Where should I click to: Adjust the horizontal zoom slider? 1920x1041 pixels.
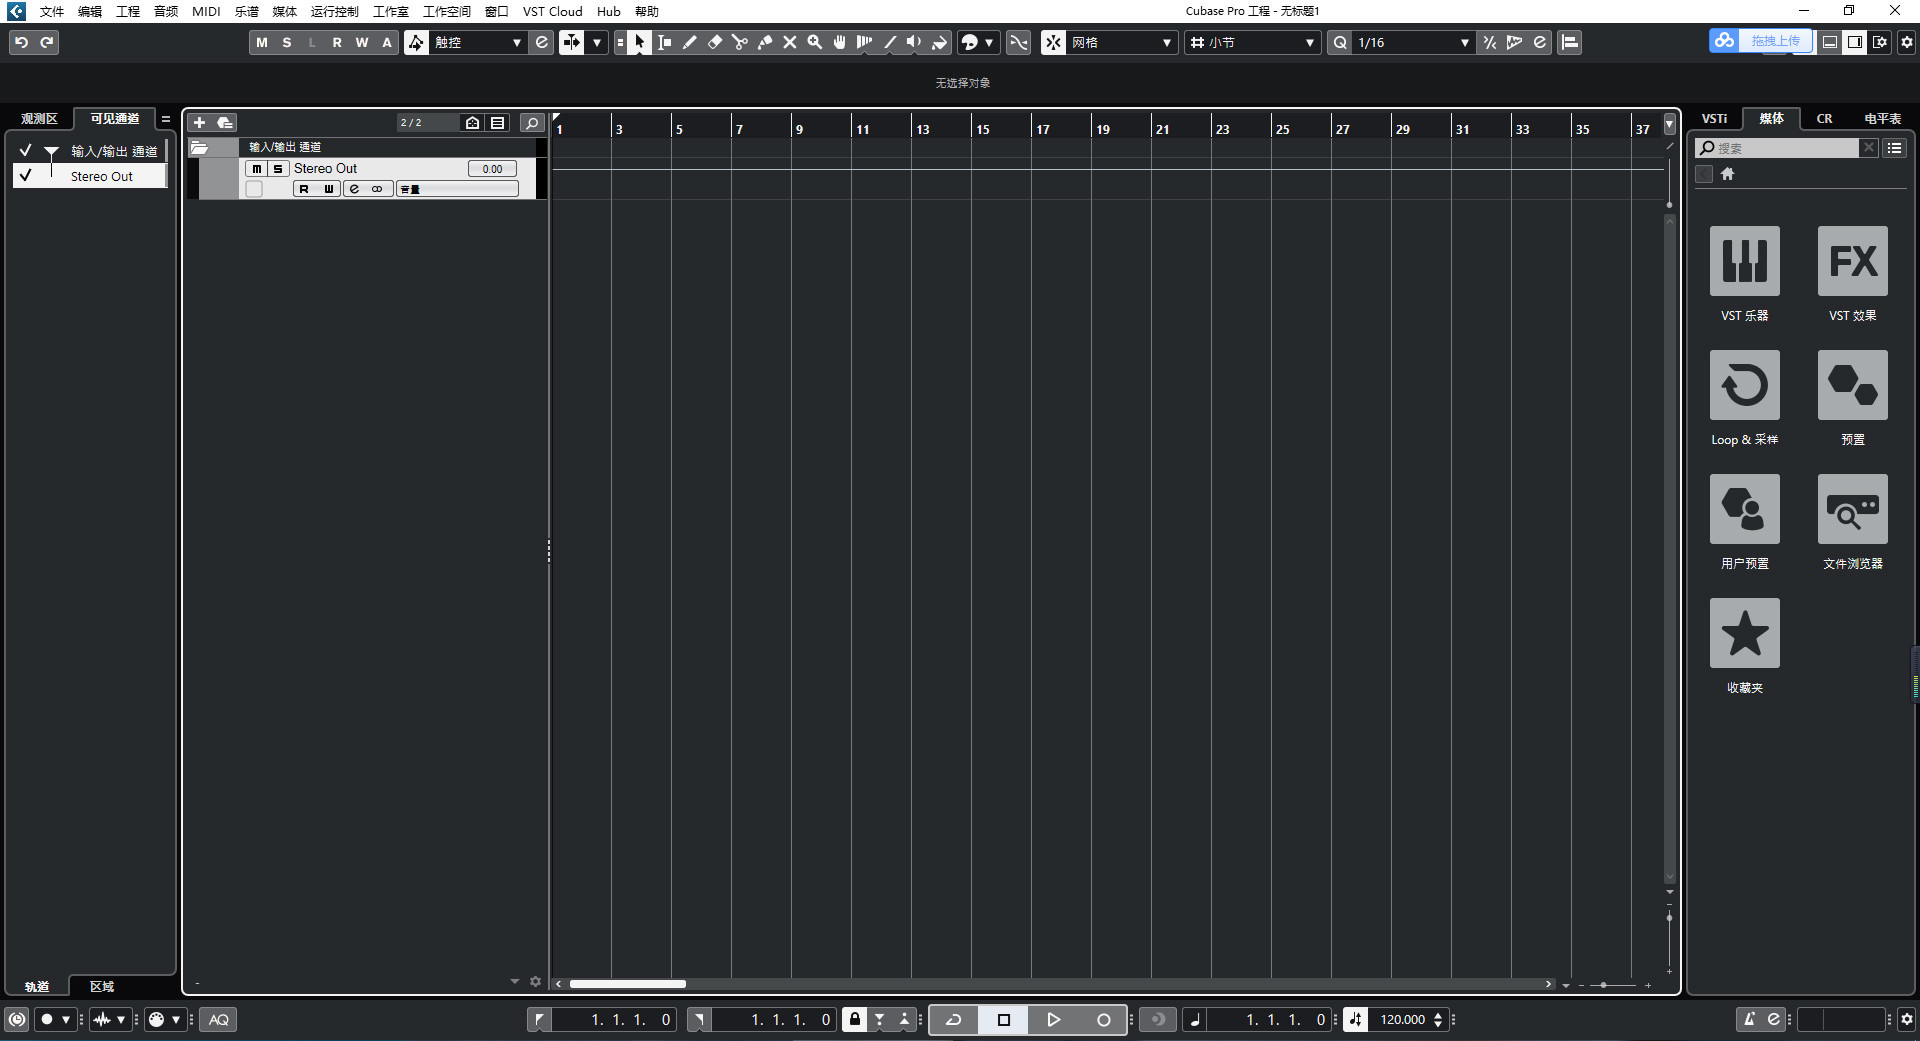(x=1614, y=985)
